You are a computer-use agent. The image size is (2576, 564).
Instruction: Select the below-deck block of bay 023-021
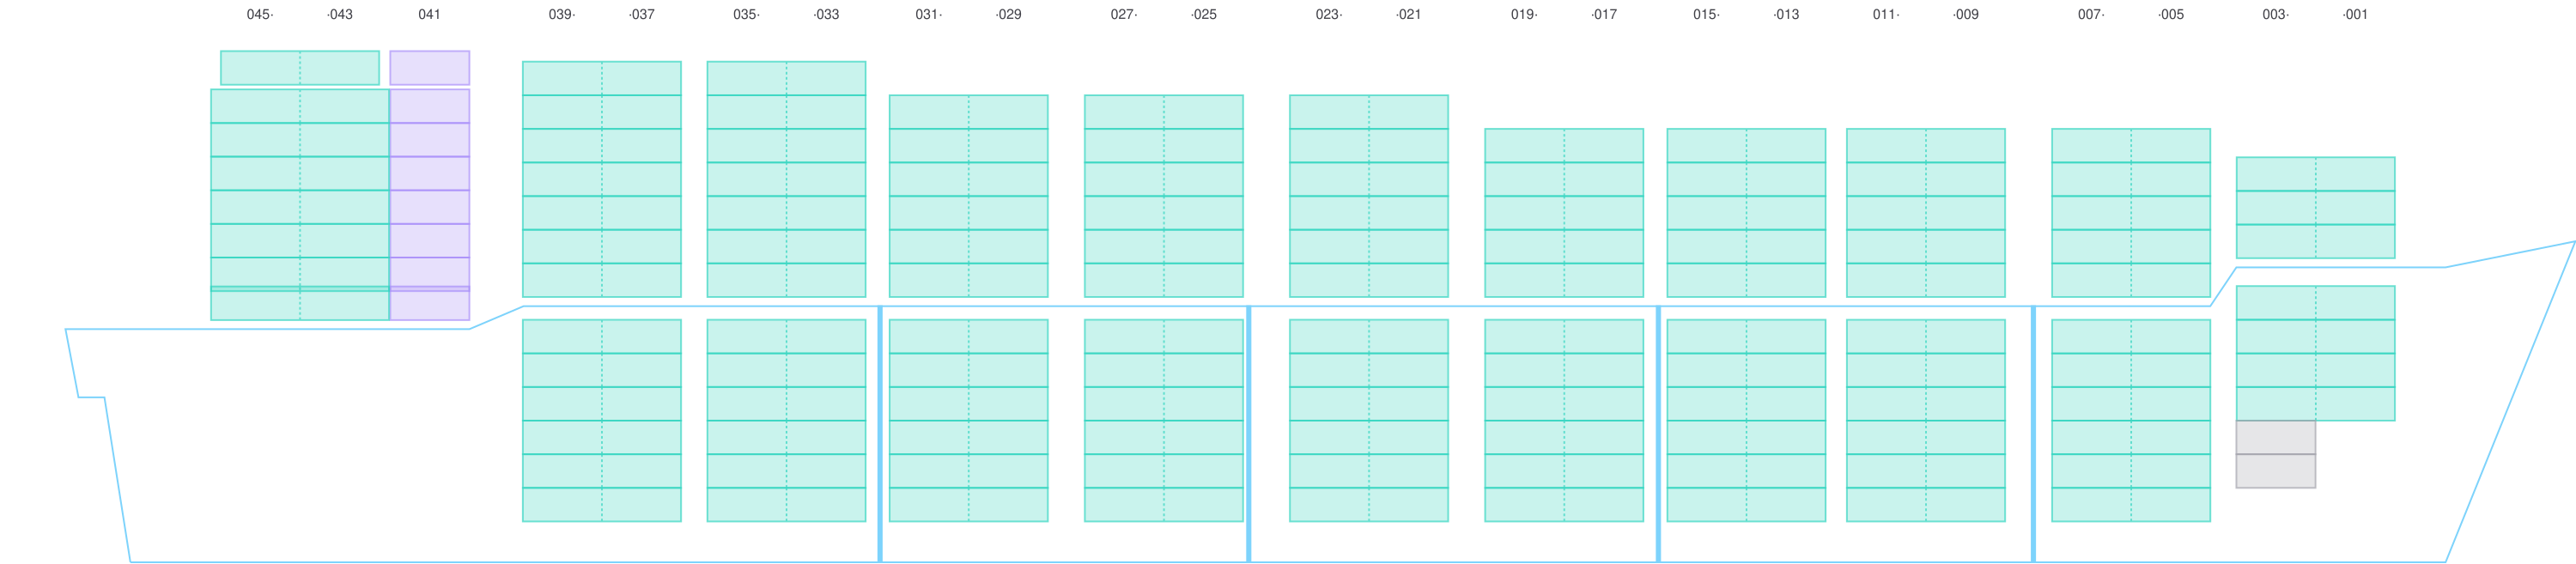coord(1368,420)
